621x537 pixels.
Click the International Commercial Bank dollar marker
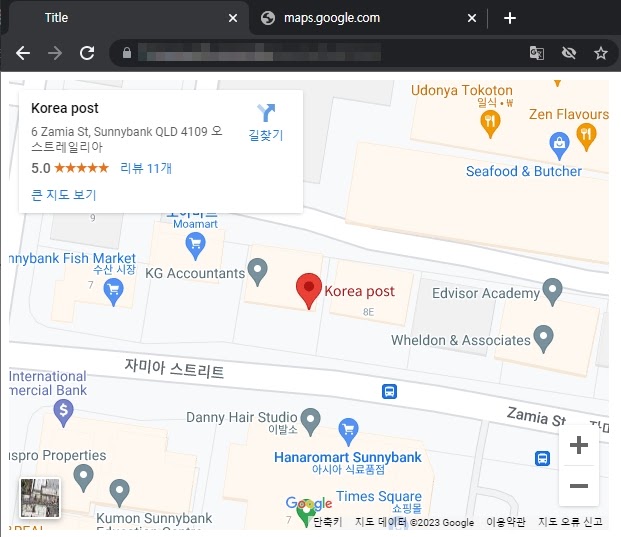[63, 413]
